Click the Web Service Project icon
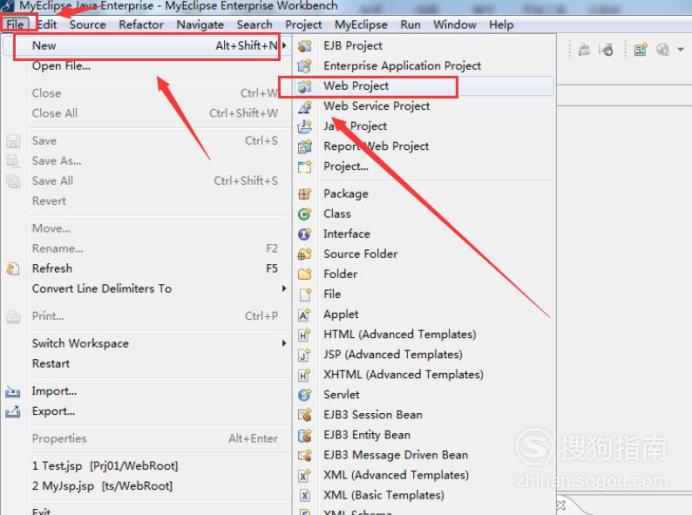The image size is (692, 515). [305, 106]
